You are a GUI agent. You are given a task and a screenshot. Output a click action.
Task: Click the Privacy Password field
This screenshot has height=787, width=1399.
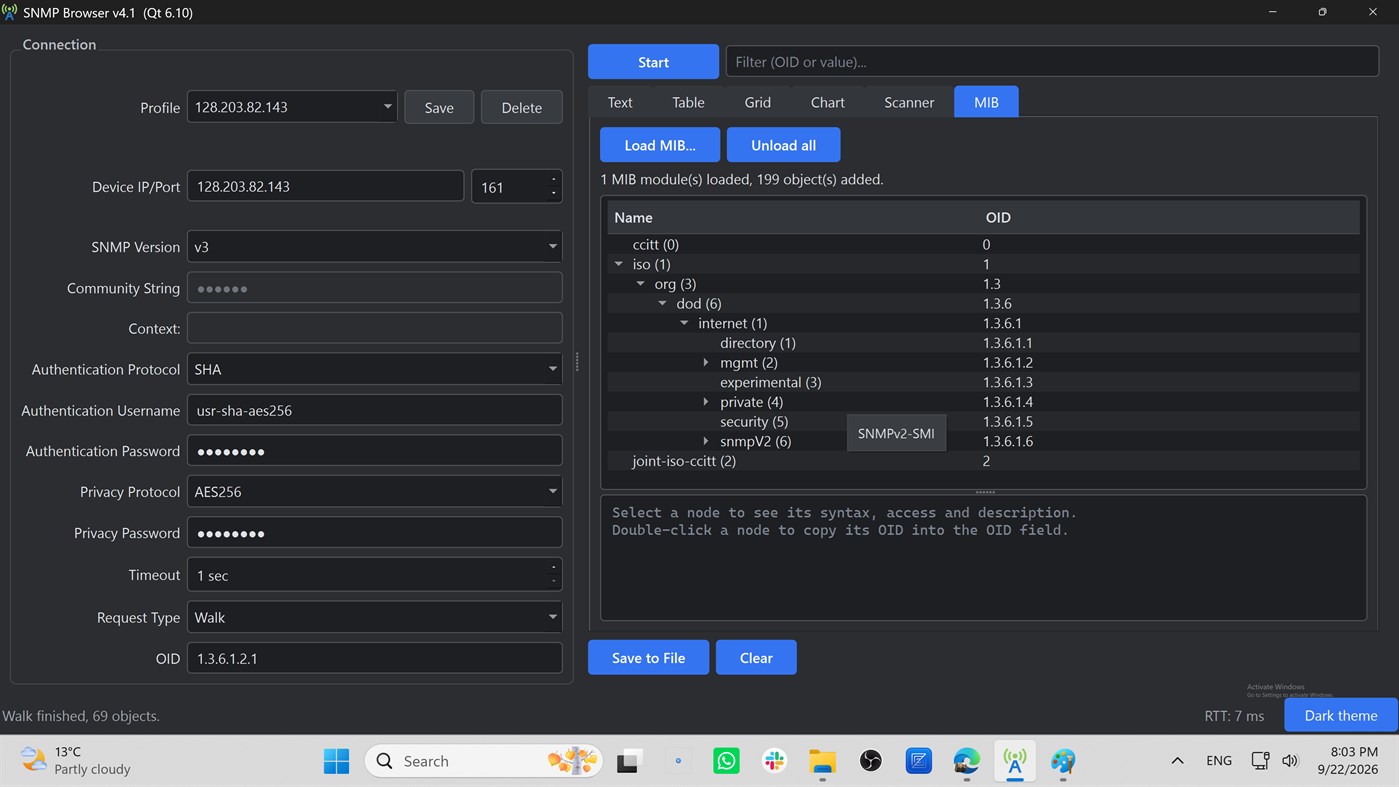click(374, 533)
